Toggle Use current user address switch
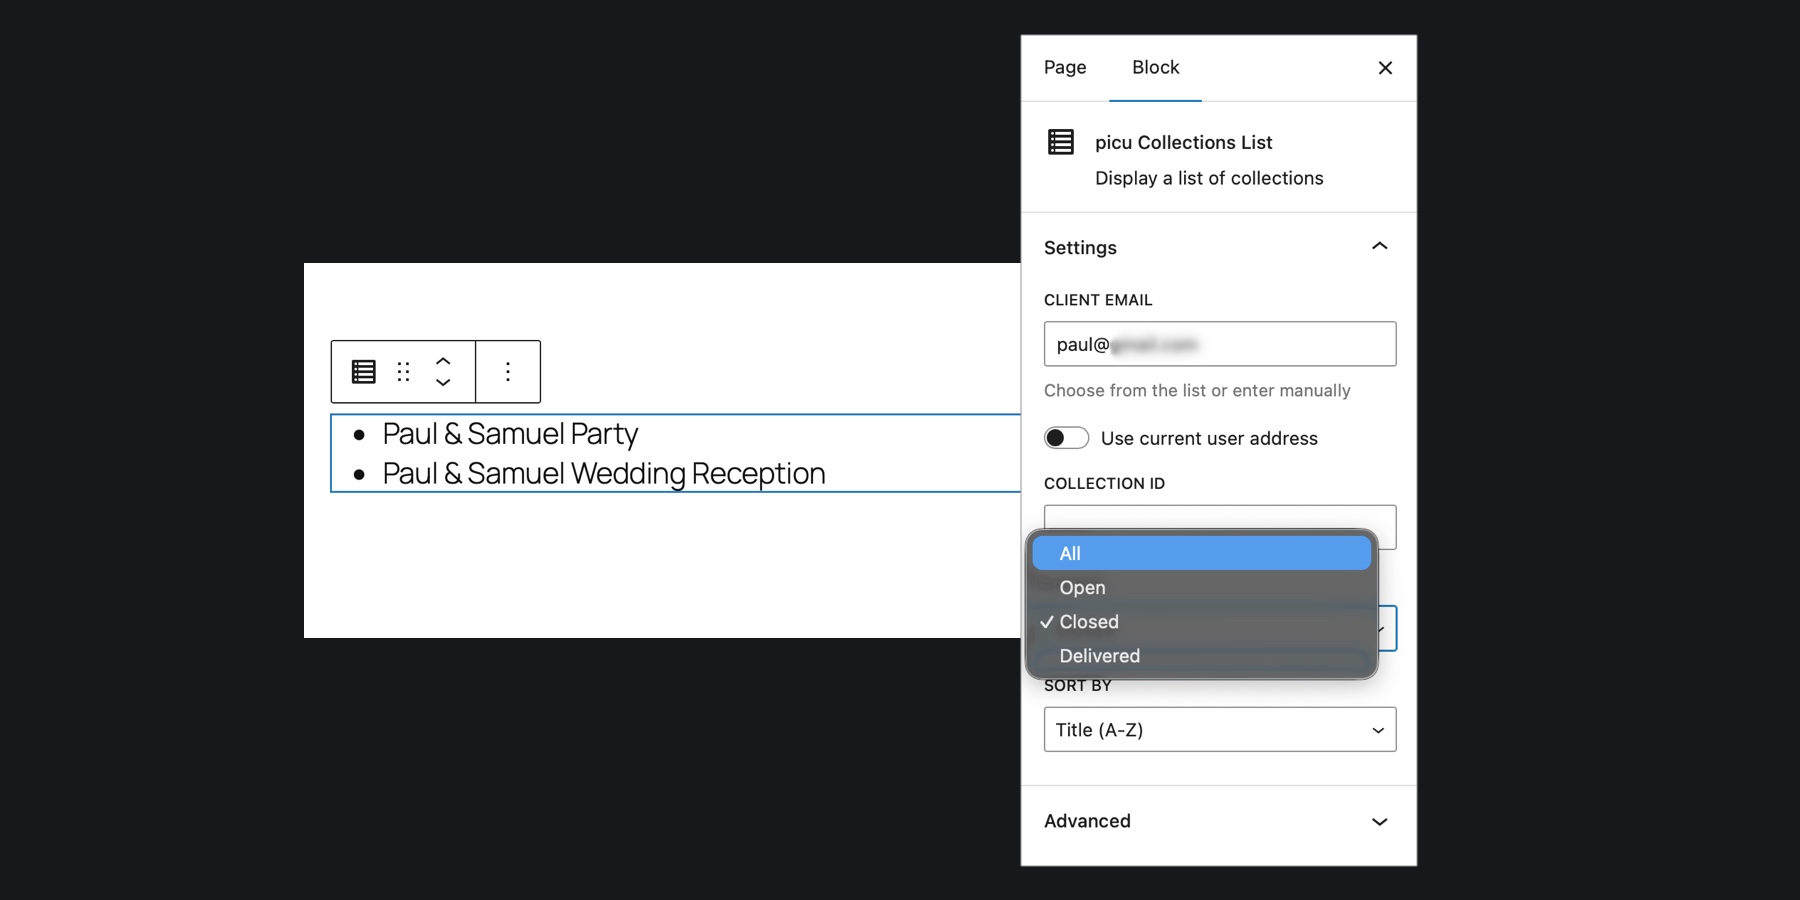This screenshot has width=1800, height=900. pyautogui.click(x=1066, y=438)
